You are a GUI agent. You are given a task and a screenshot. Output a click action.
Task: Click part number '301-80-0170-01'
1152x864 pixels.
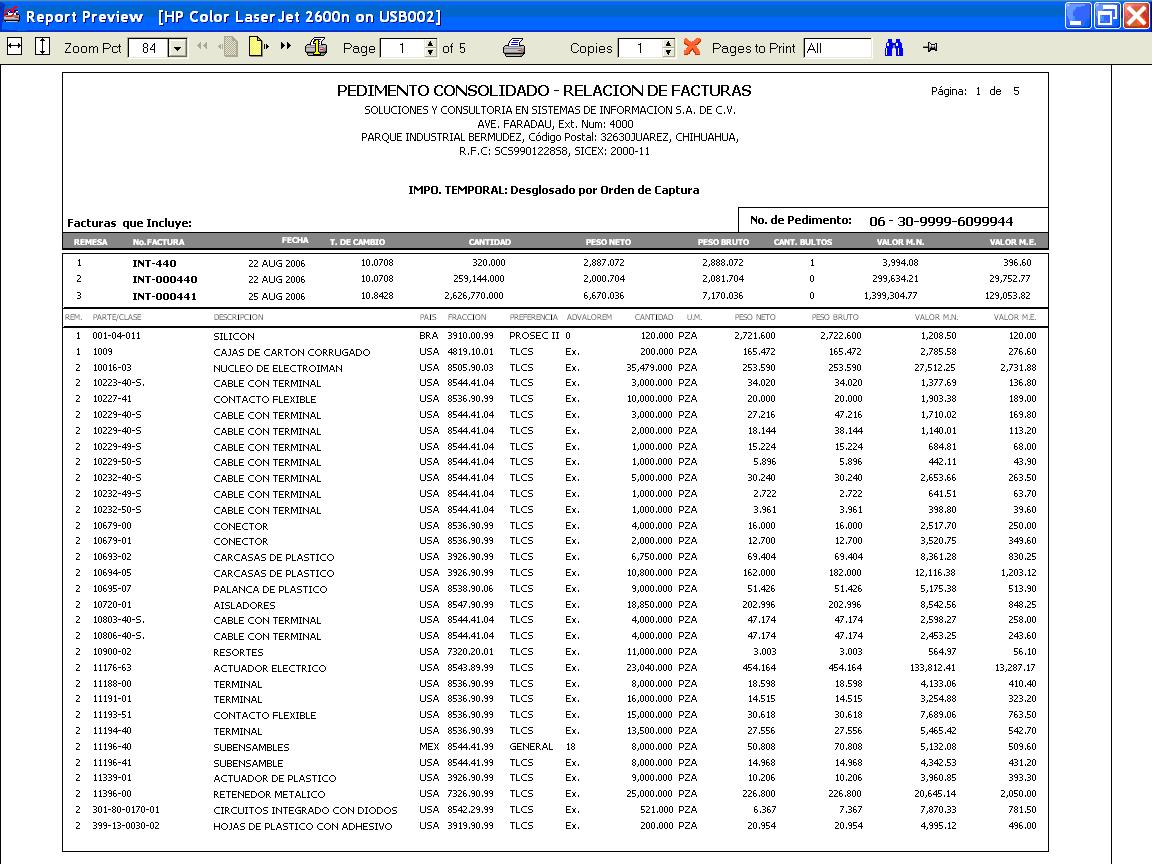click(x=126, y=810)
